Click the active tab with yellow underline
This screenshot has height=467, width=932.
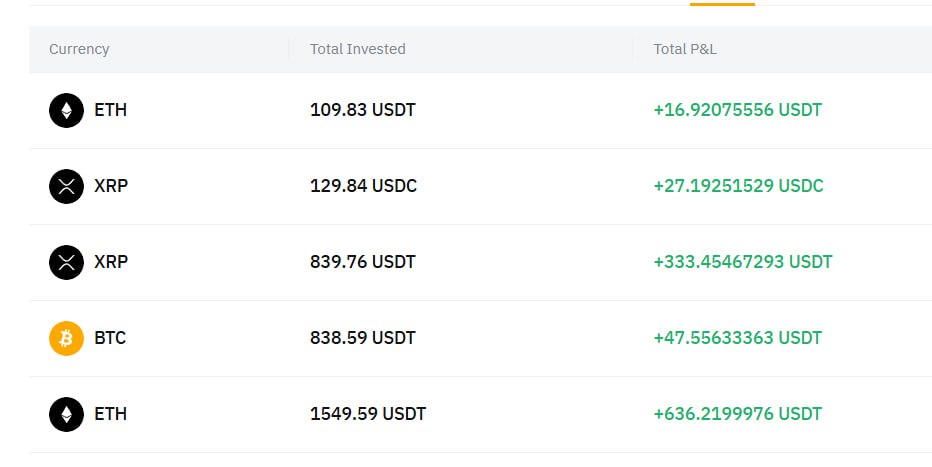coord(722,4)
